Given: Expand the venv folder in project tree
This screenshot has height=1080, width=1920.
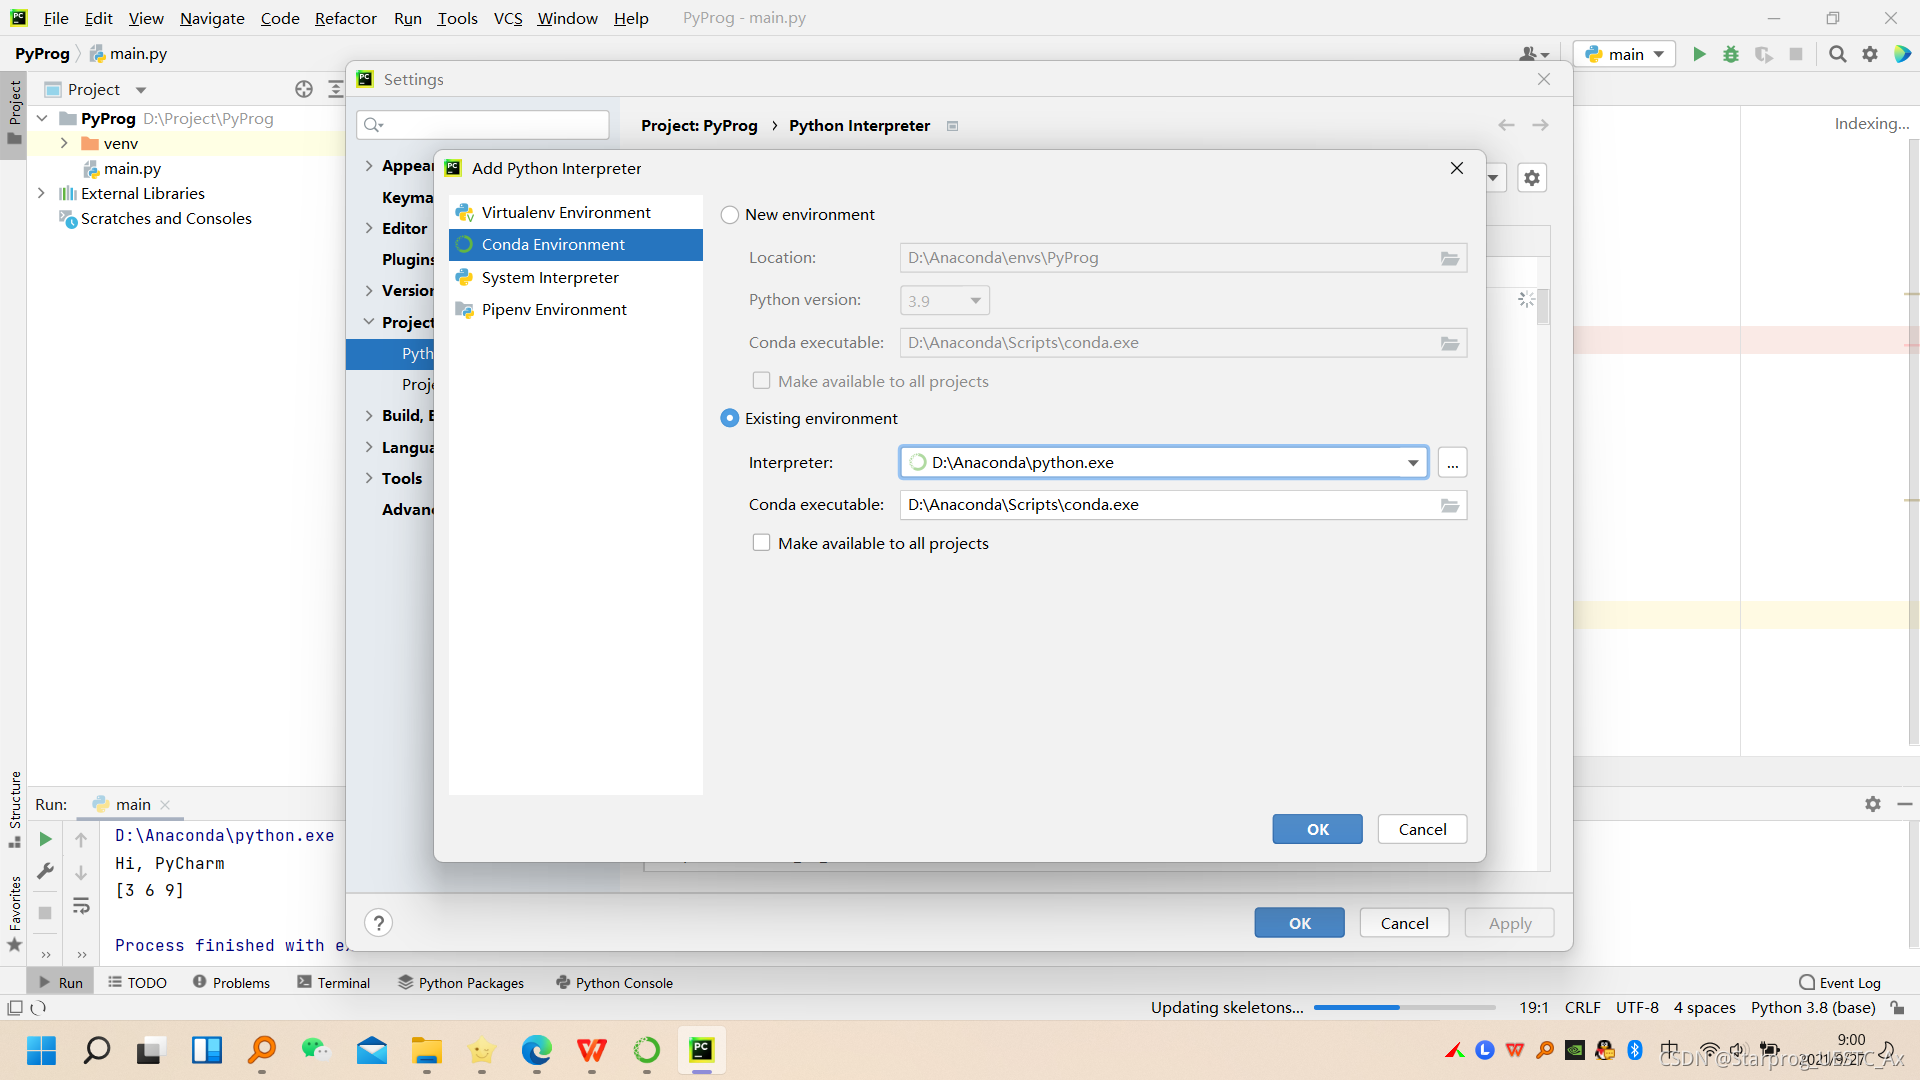Looking at the screenshot, I should point(64,143).
